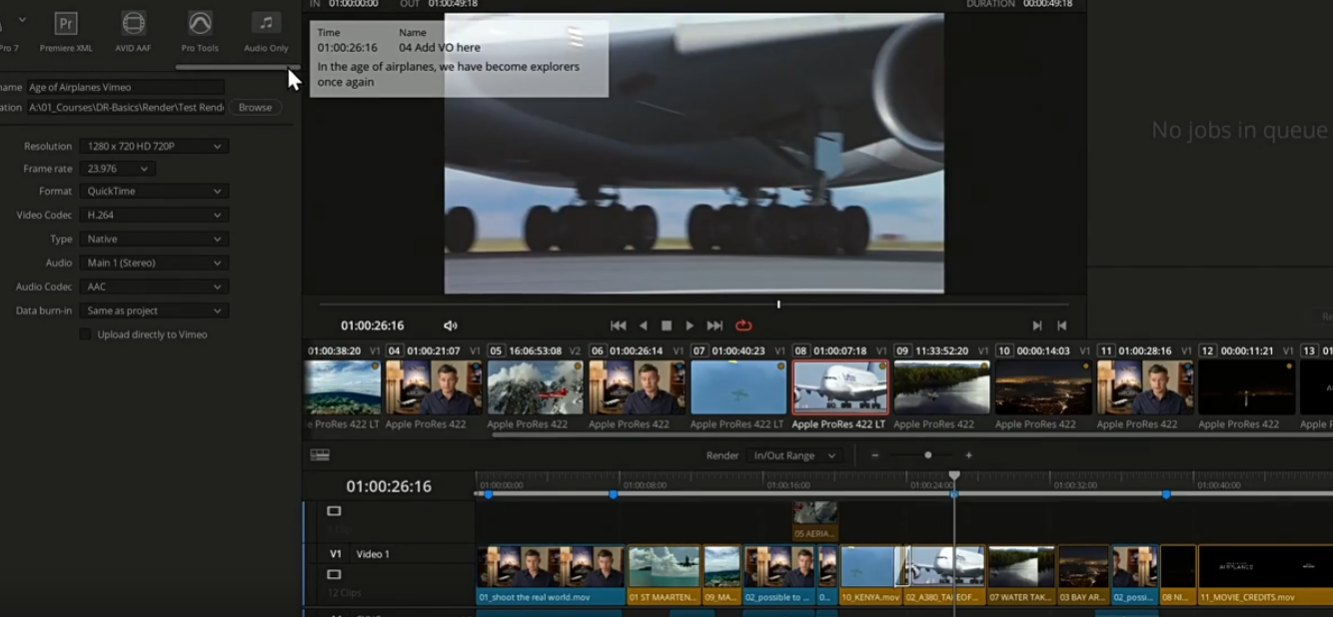Select the 02_A380_TAKEOF timeline clip
This screenshot has width=1333, height=617.
[946, 575]
